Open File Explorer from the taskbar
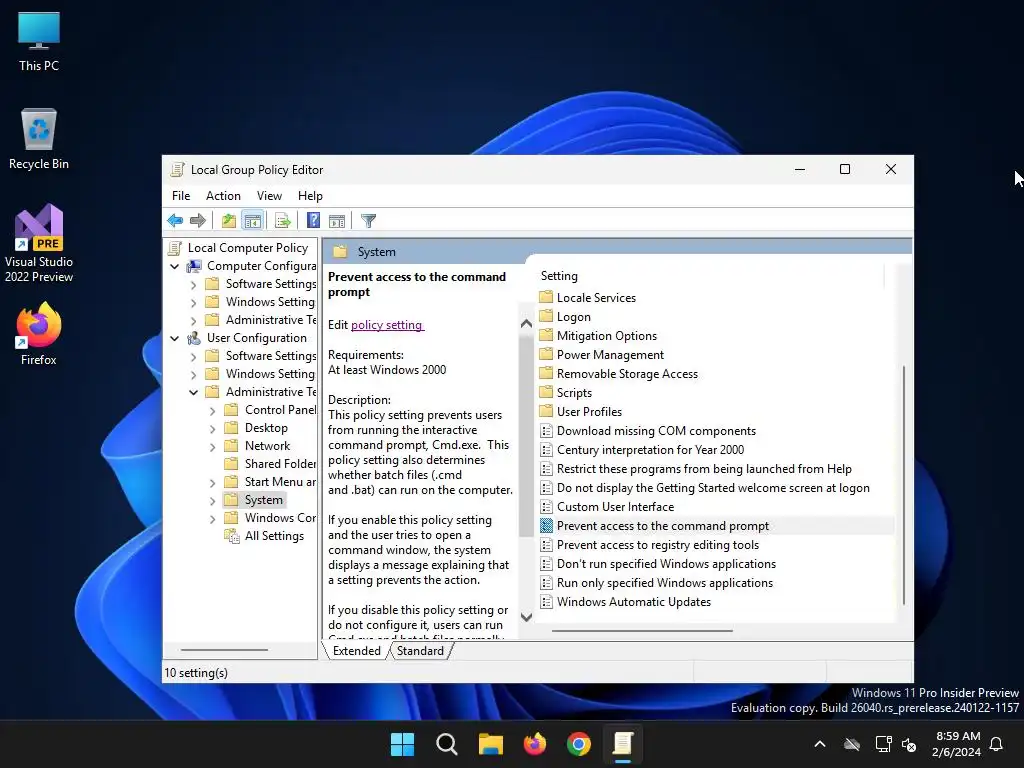The height and width of the screenshot is (768, 1024). (x=490, y=744)
